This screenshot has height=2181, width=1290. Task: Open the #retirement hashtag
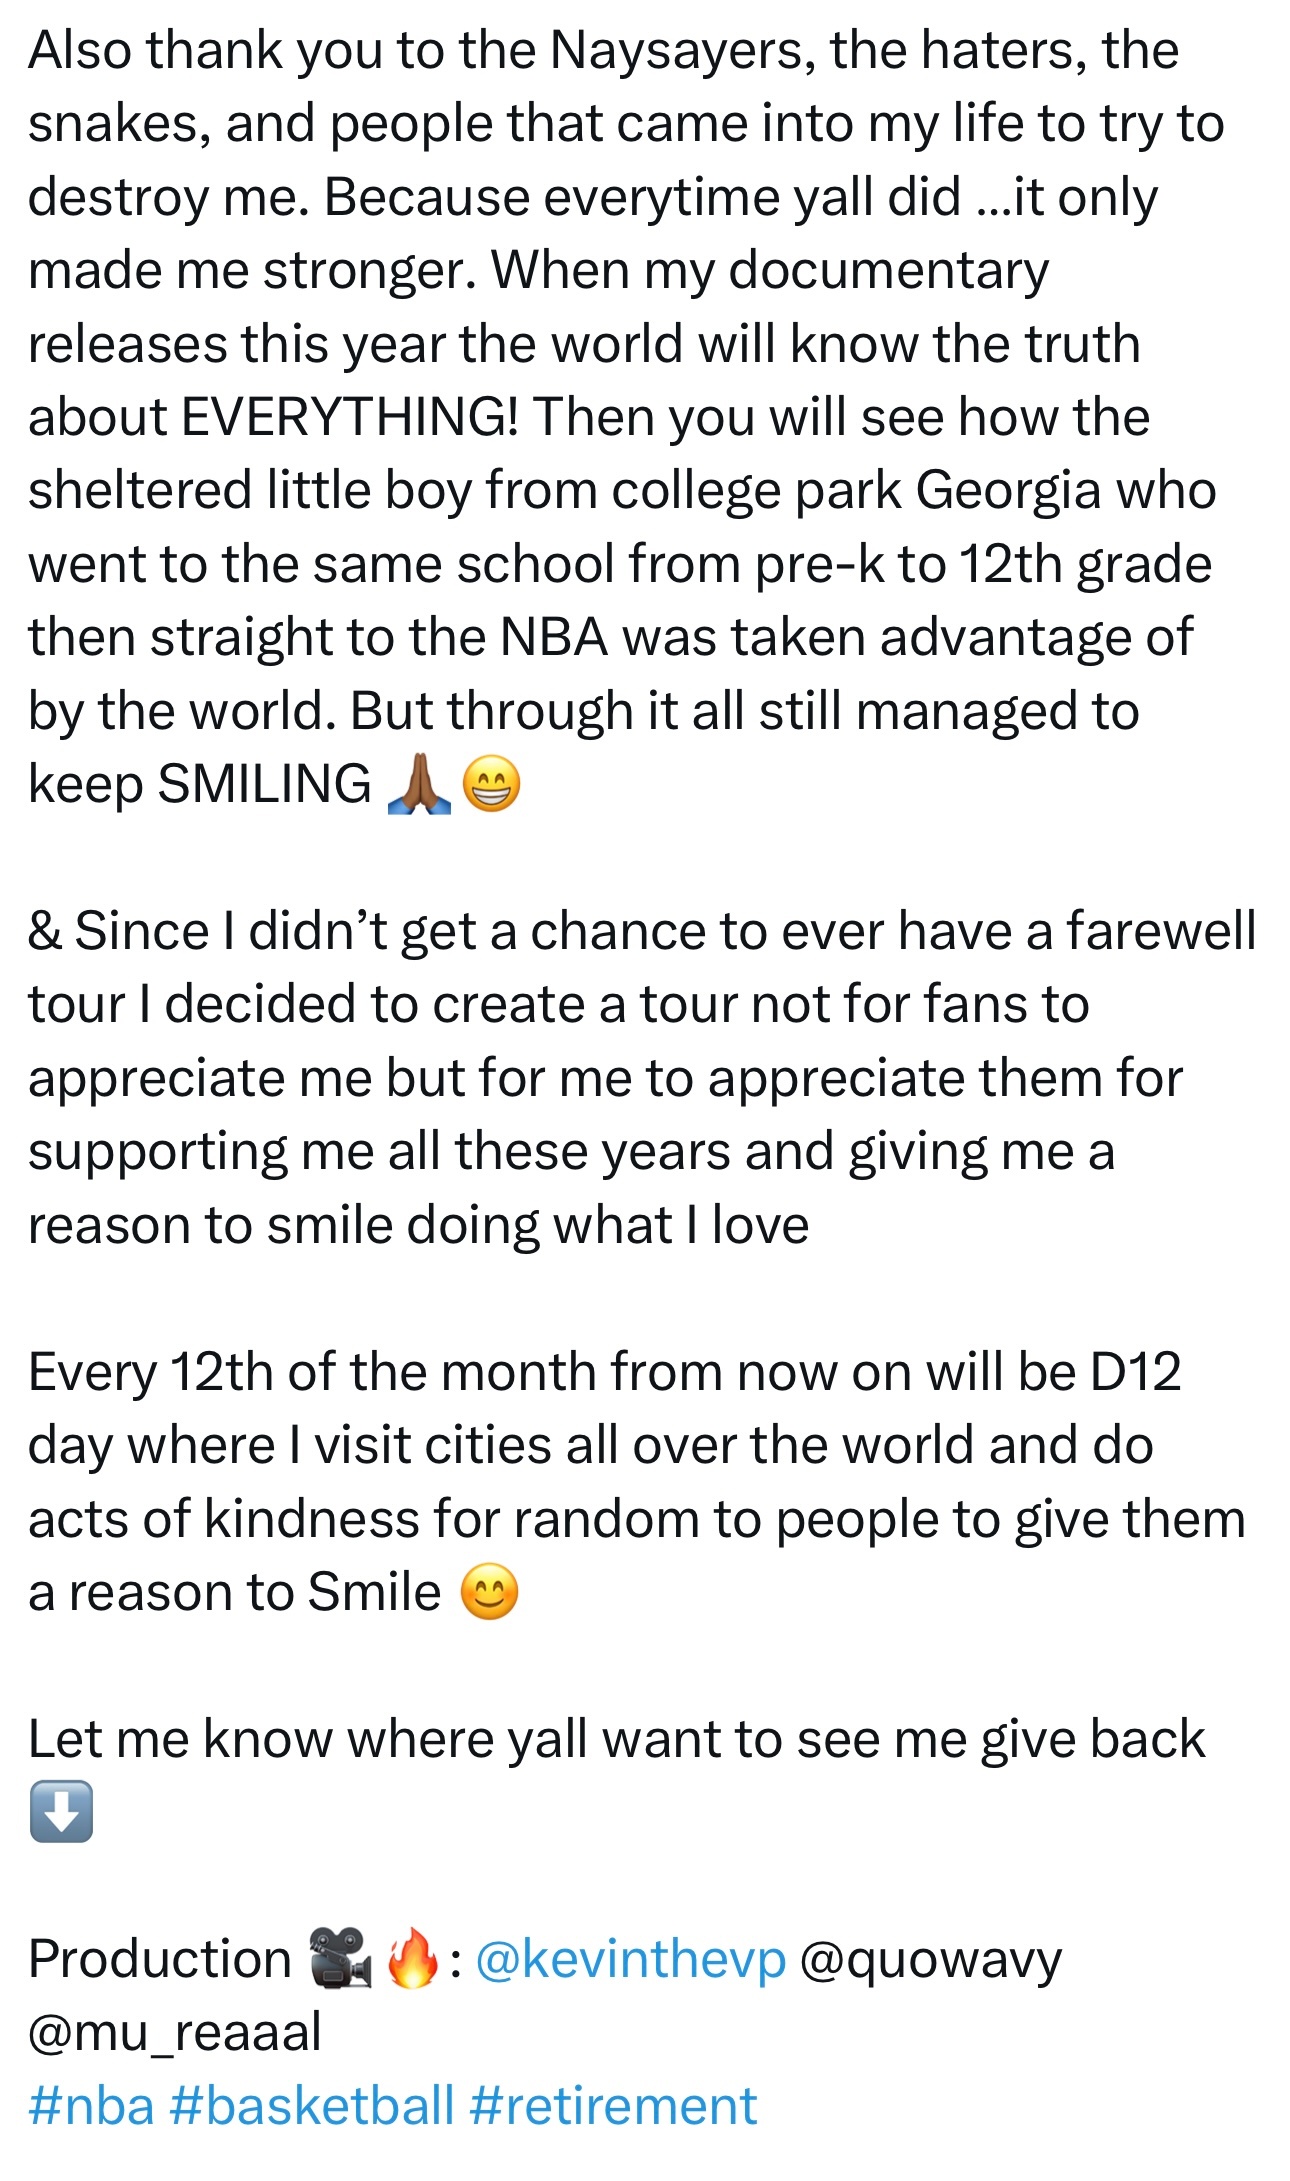pos(613,2105)
